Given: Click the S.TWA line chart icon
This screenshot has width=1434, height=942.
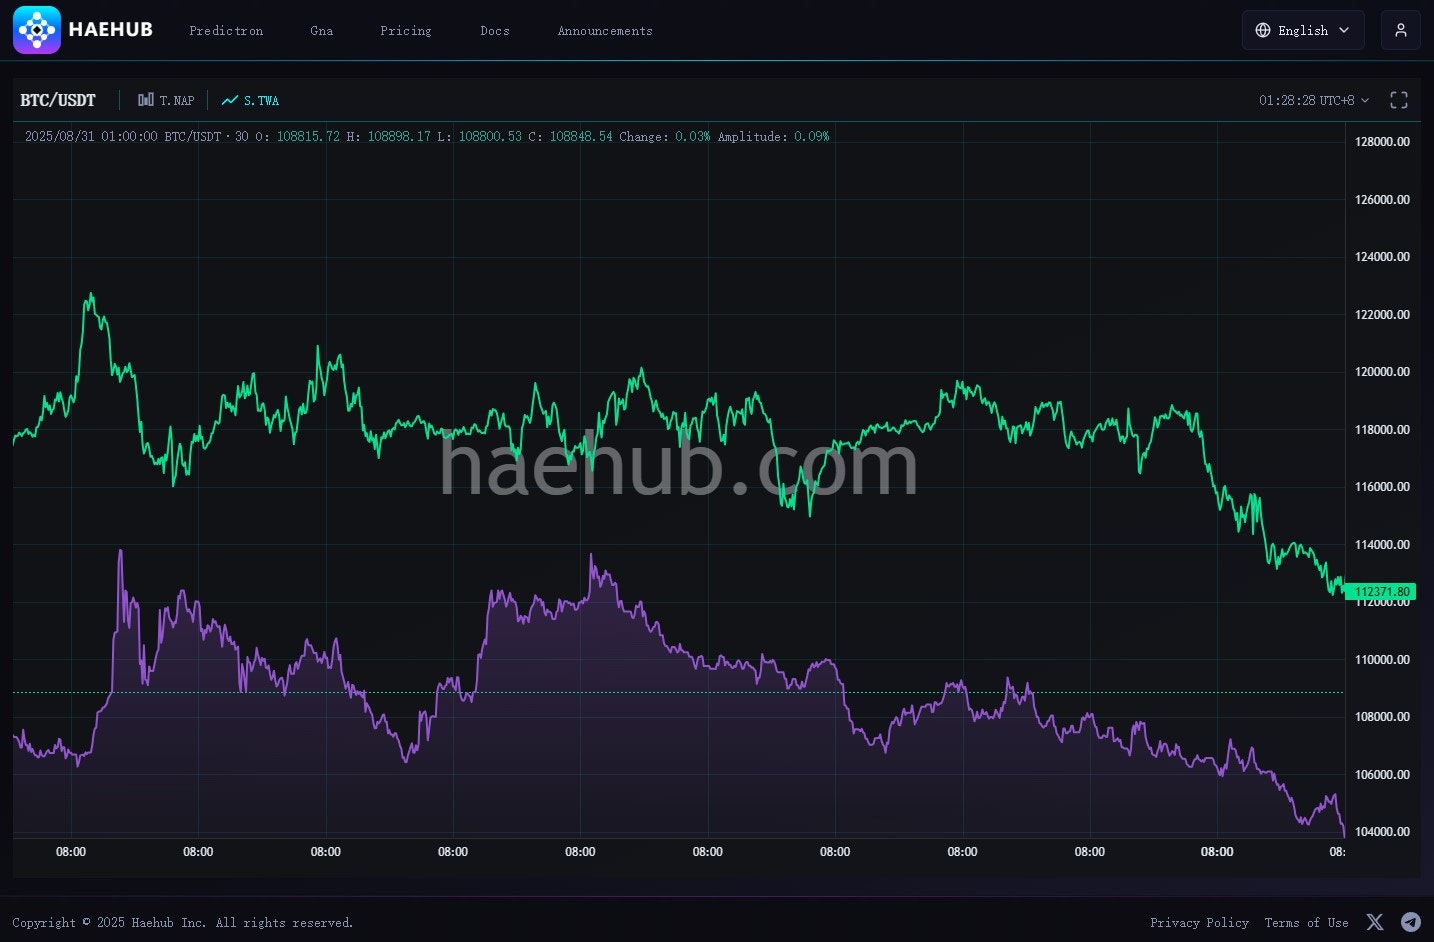Looking at the screenshot, I should tap(230, 100).
